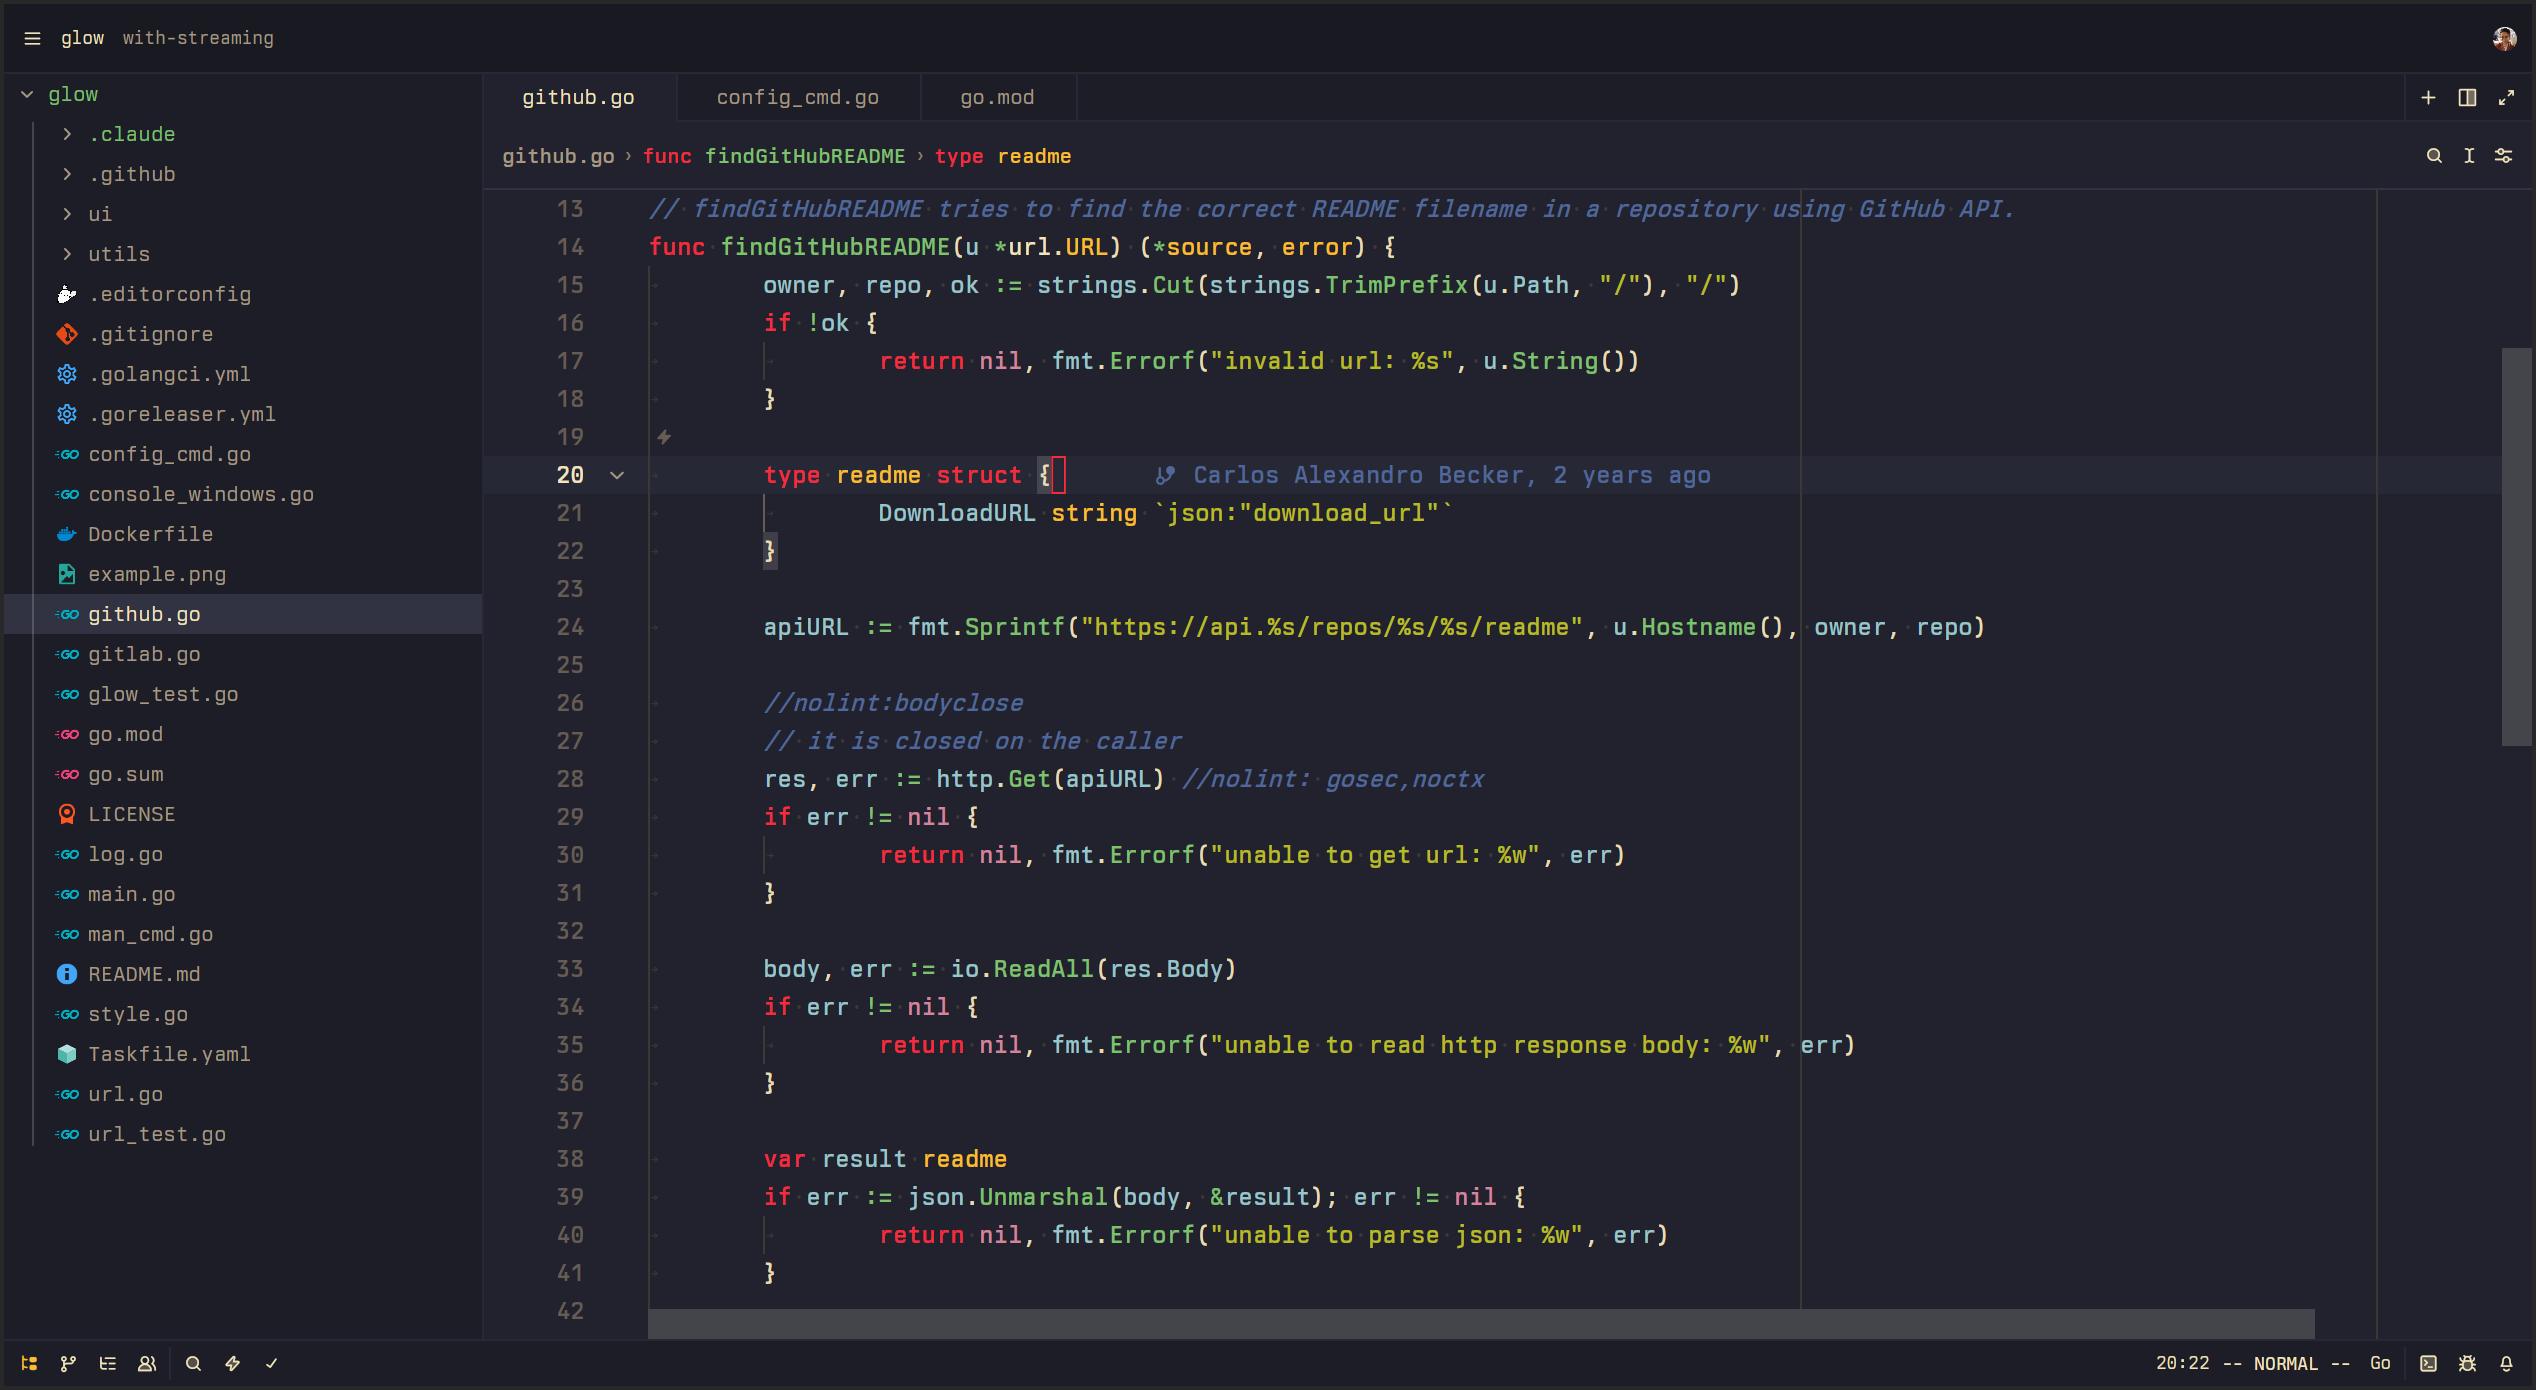Click the type readme breadcrumb
Screen dimensions: 2536x1390
click(1003, 156)
